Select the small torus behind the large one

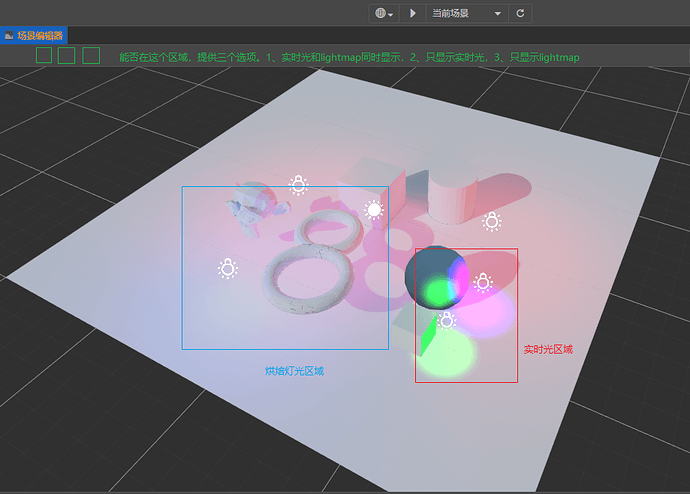pos(329,230)
